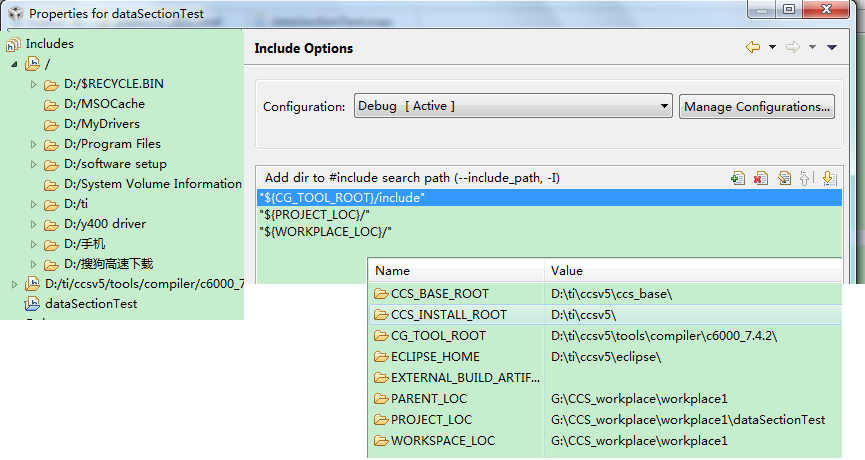Select the PROJECT_LOC variable row

coord(605,419)
